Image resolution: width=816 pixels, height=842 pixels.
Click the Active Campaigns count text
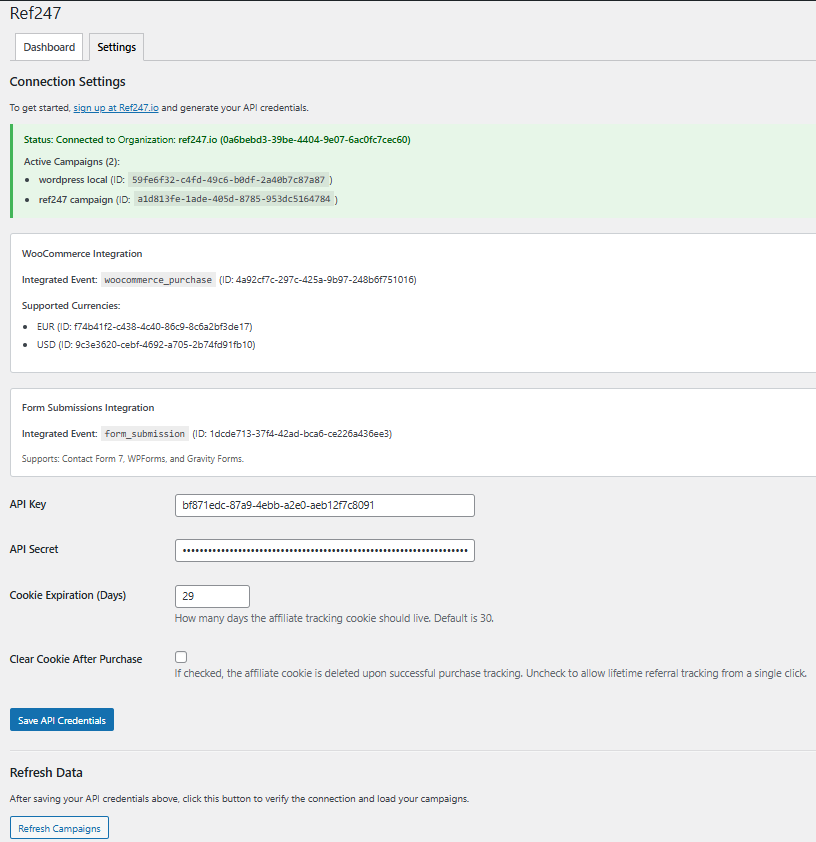pyautogui.click(x=75, y=161)
